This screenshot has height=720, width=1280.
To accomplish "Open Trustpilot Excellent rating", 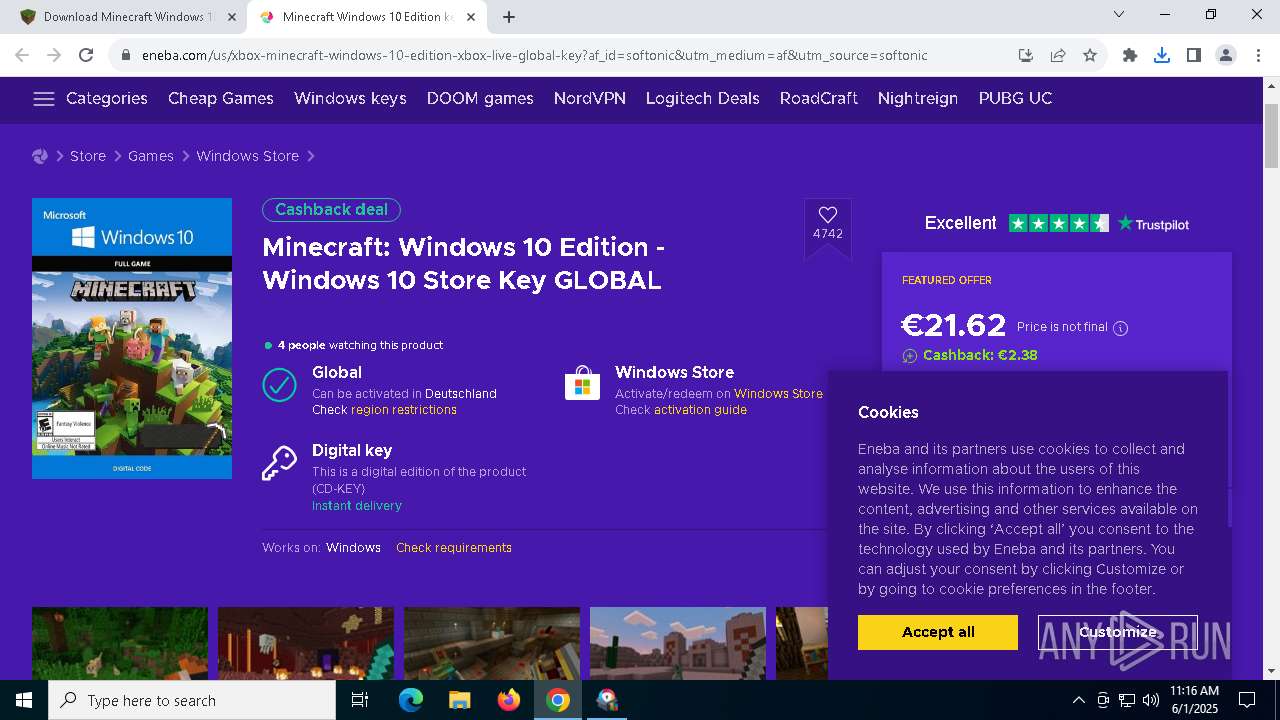I will tap(1056, 223).
